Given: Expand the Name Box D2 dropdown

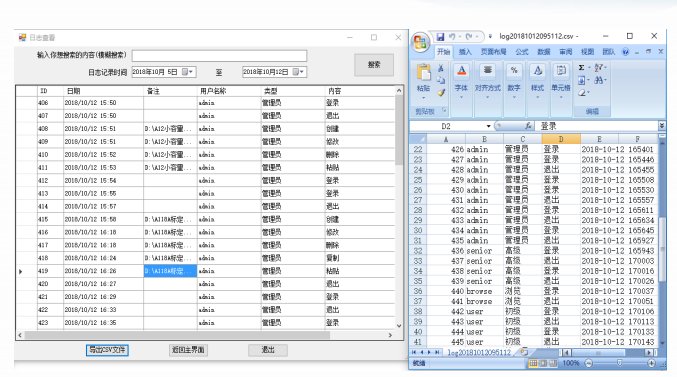Looking at the screenshot, I should point(488,126).
